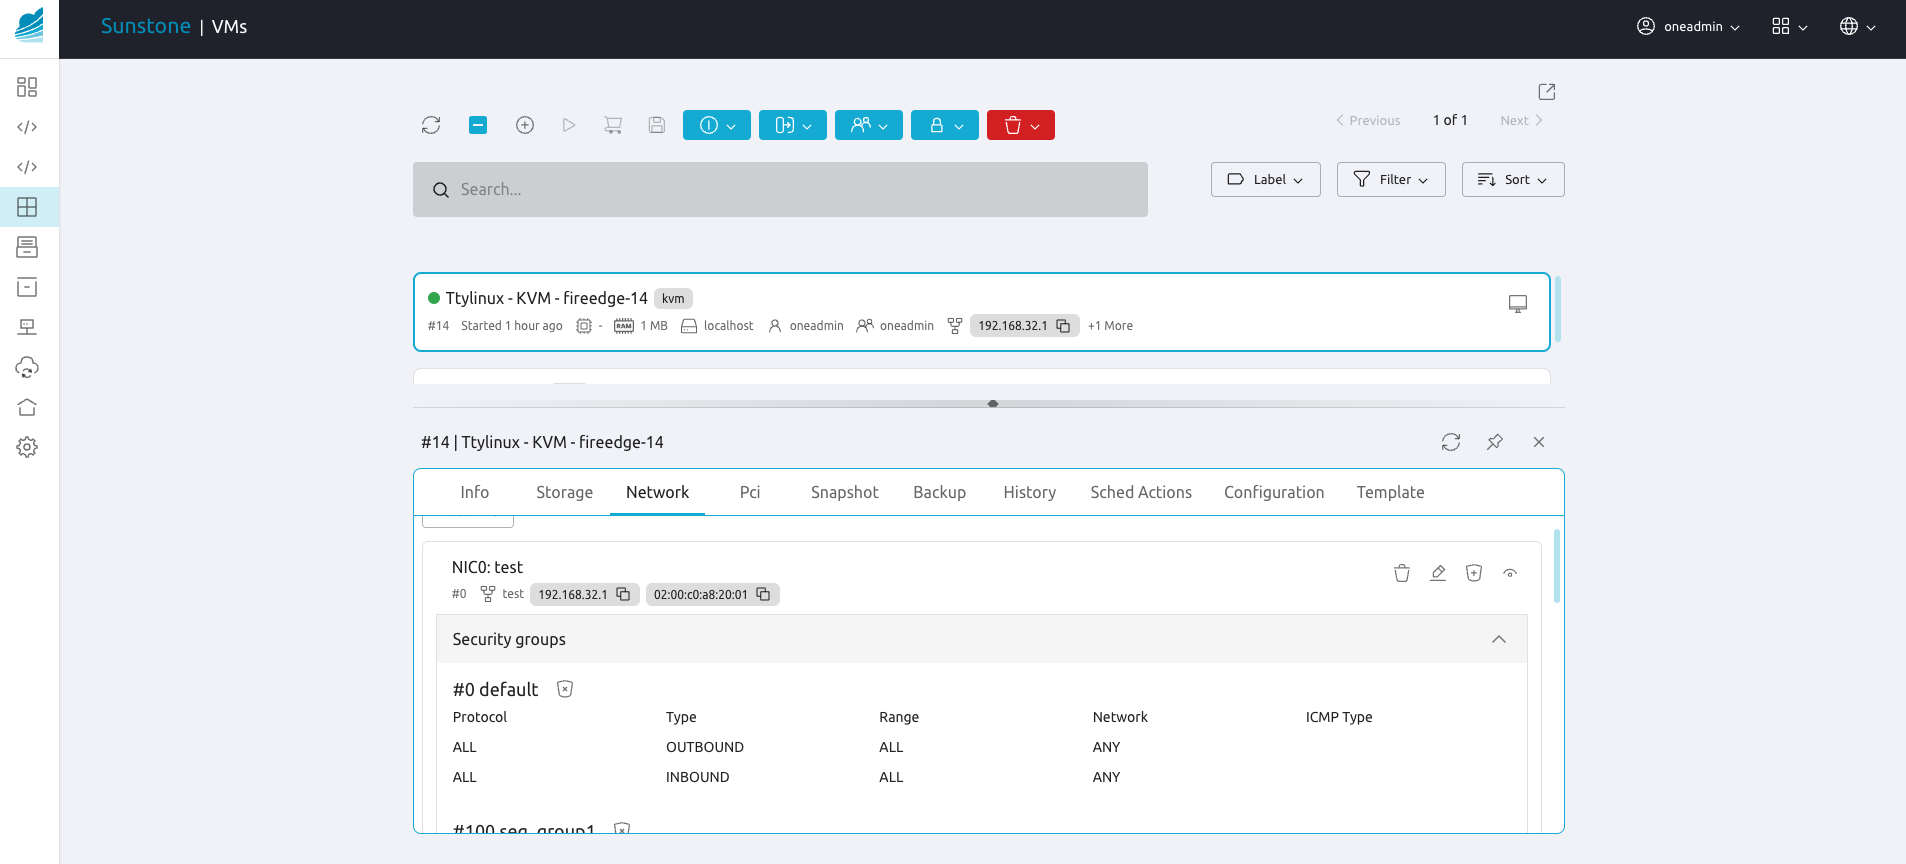Switch to the History tab
Screen dimensions: 1906x864
click(x=1030, y=493)
